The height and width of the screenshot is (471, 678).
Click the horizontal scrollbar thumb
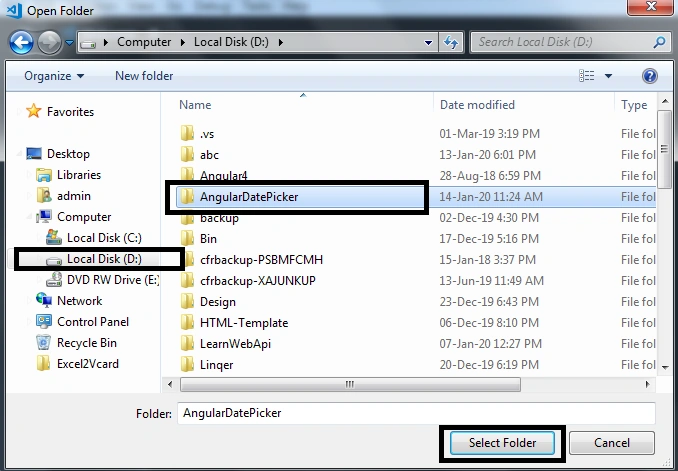point(350,384)
